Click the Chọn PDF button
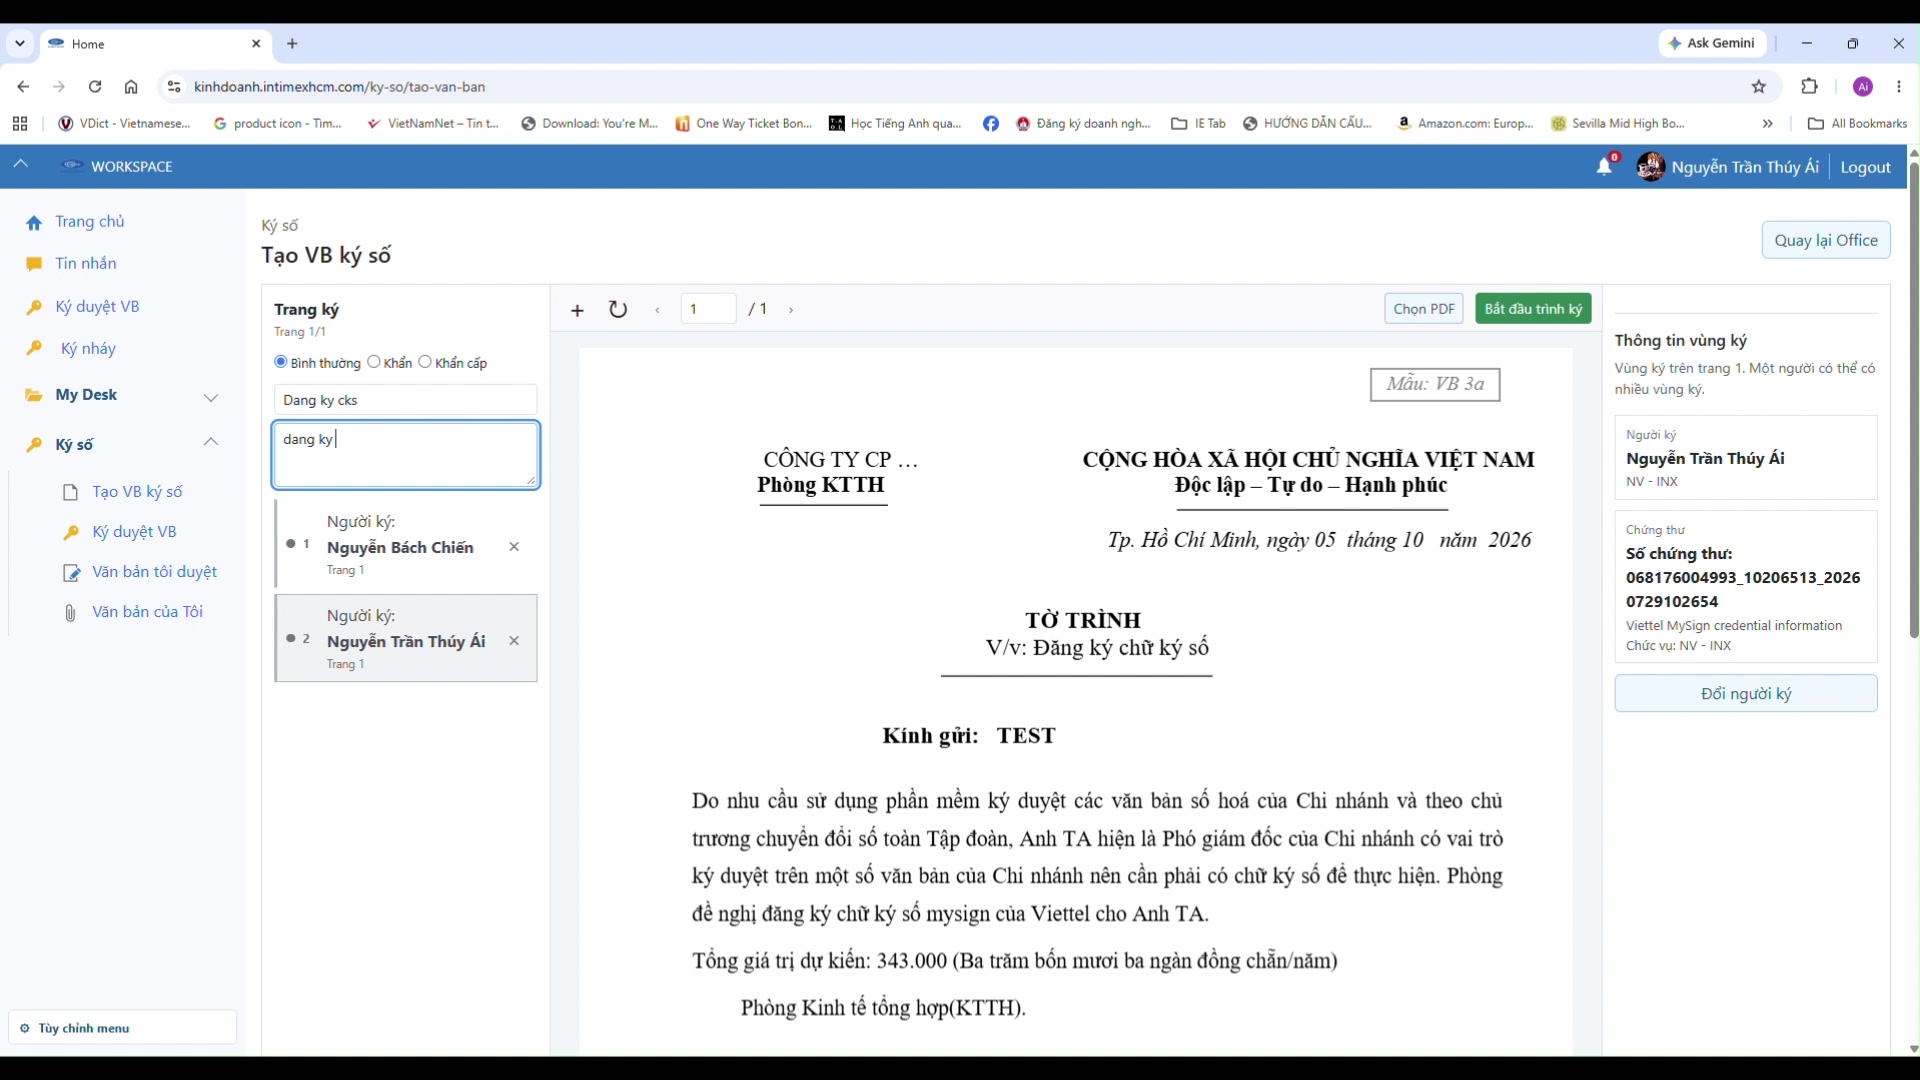Image resolution: width=1920 pixels, height=1080 pixels. [1424, 309]
